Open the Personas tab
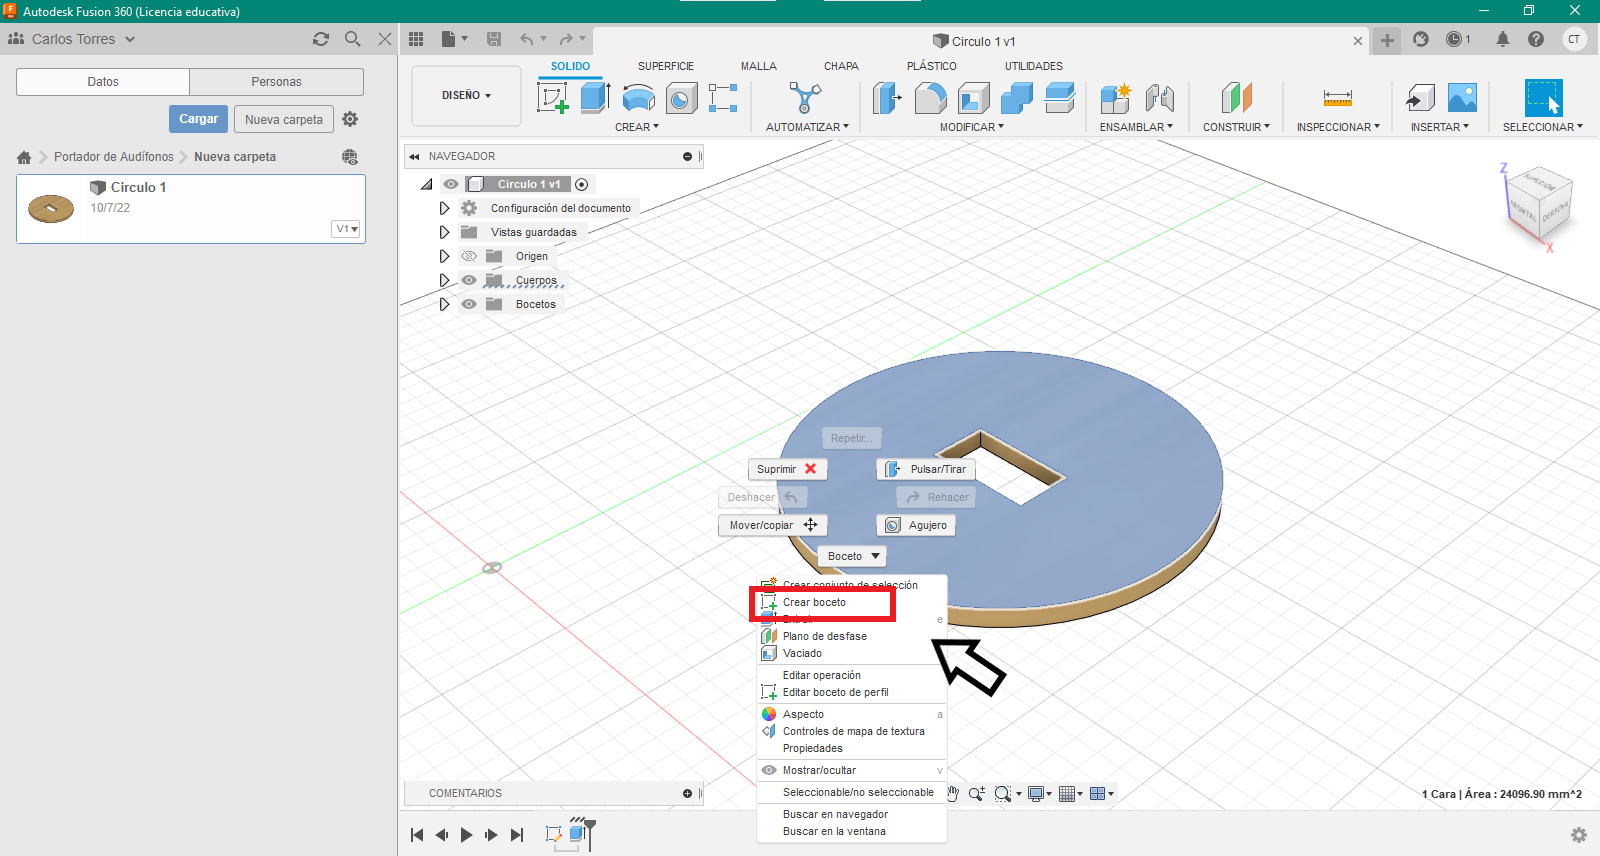This screenshot has height=856, width=1600. (x=276, y=82)
